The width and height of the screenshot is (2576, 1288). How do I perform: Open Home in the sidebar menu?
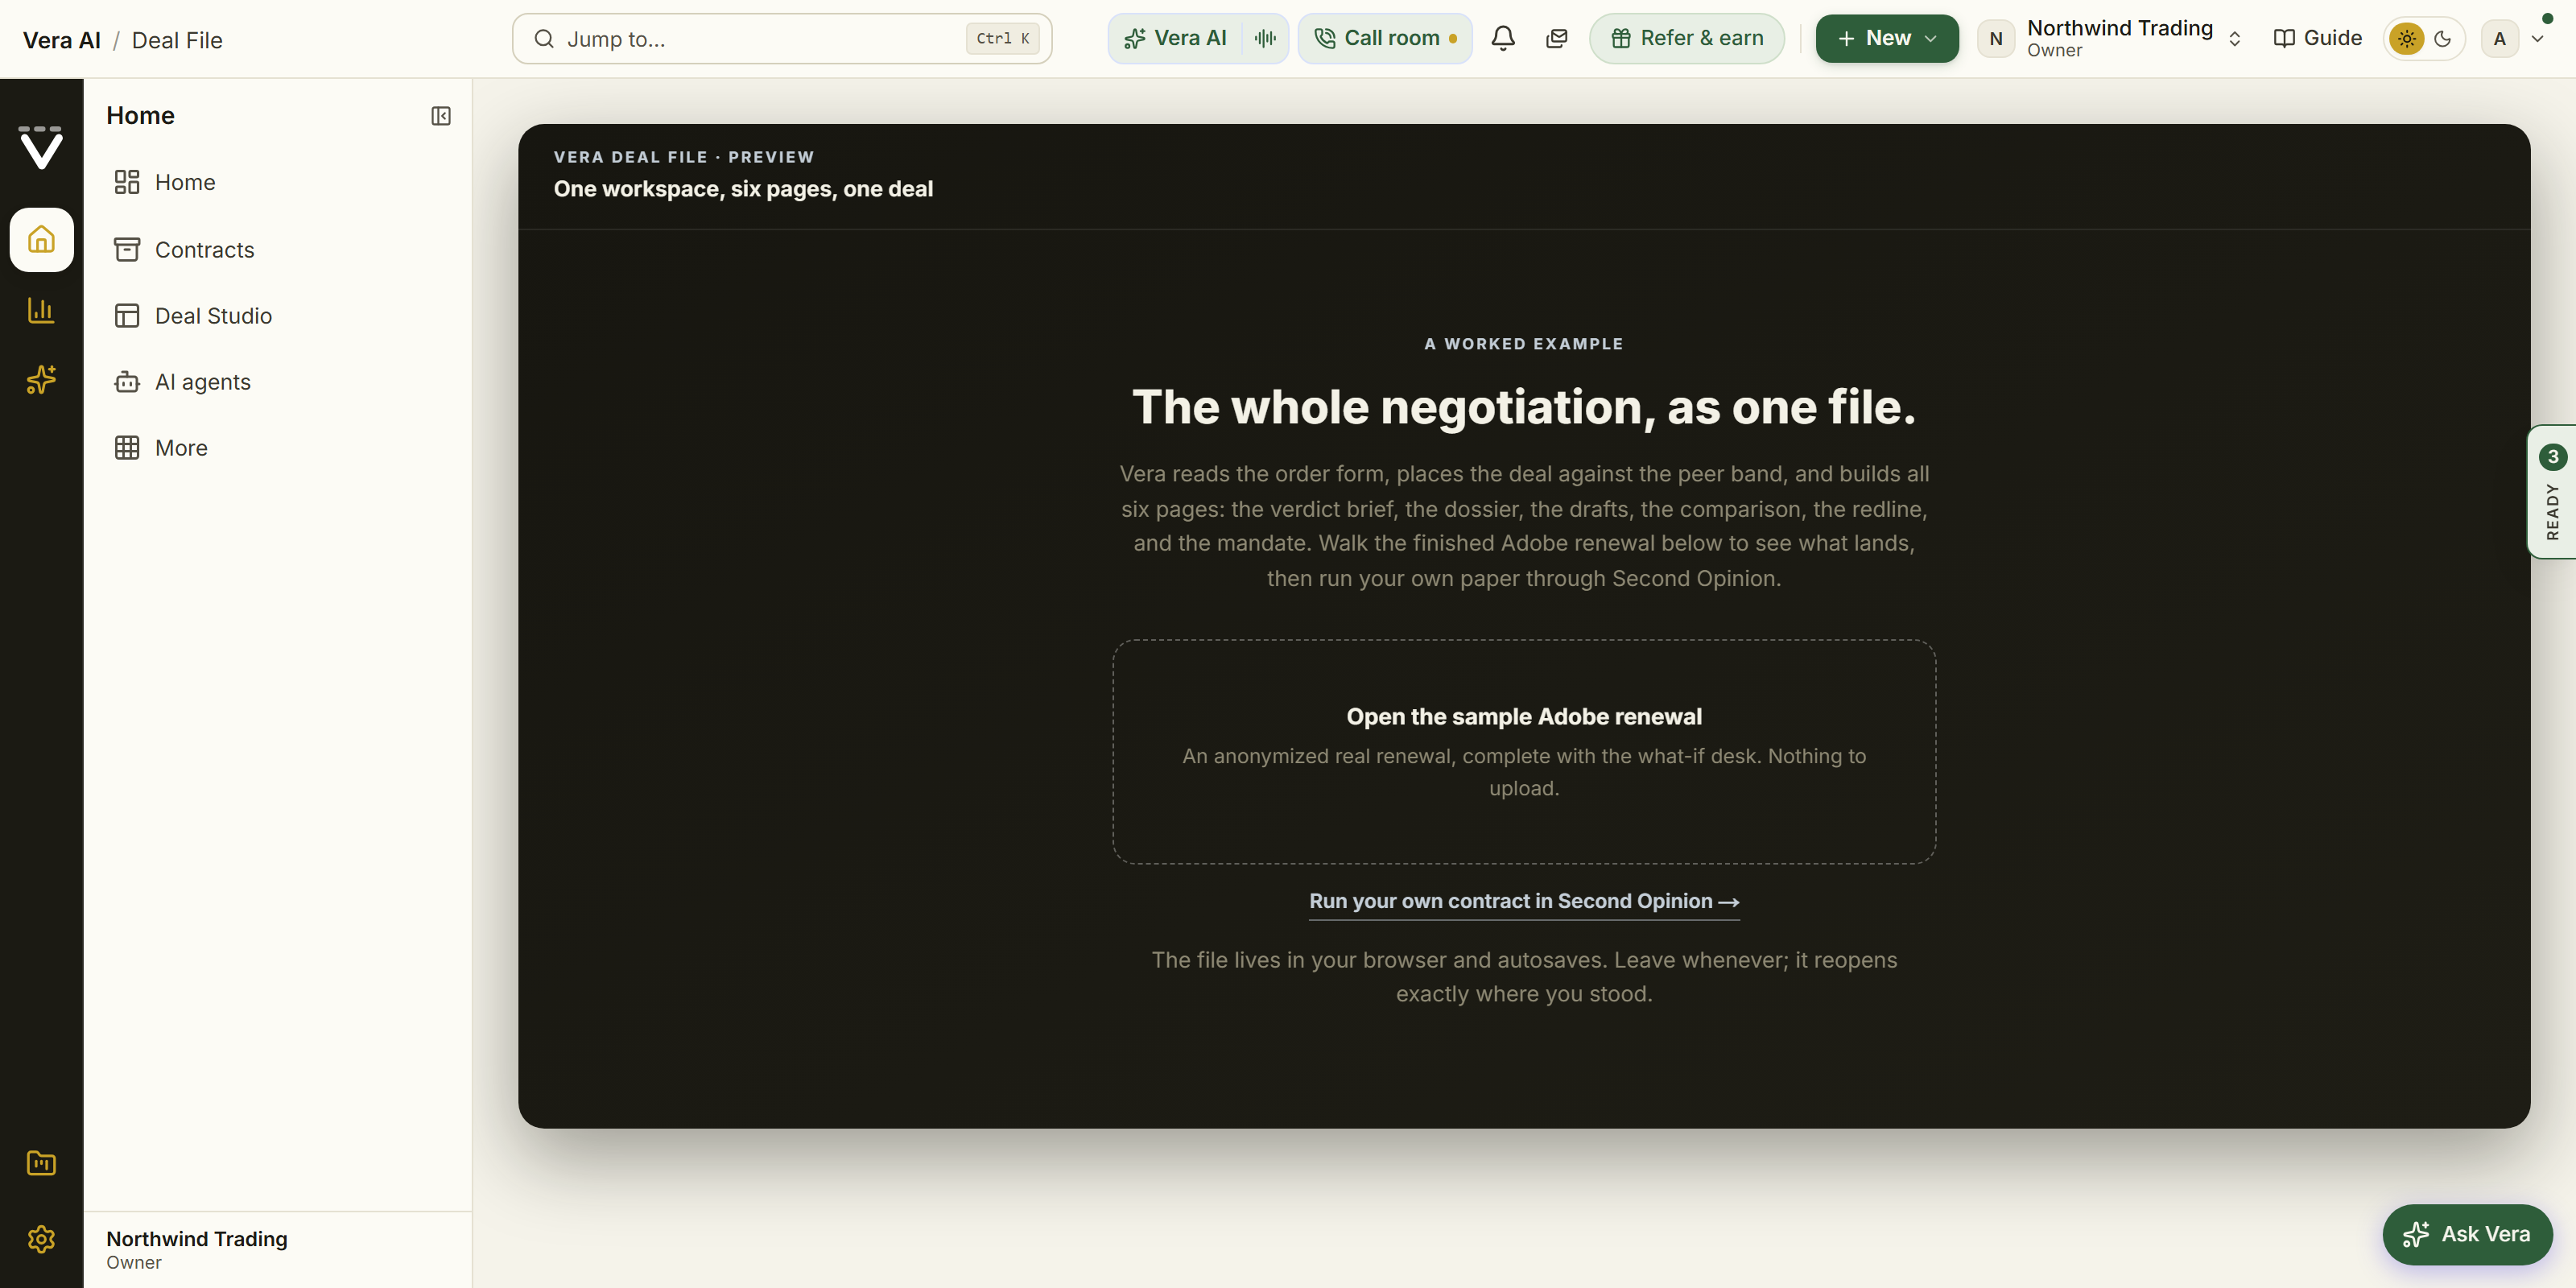pyautogui.click(x=278, y=182)
